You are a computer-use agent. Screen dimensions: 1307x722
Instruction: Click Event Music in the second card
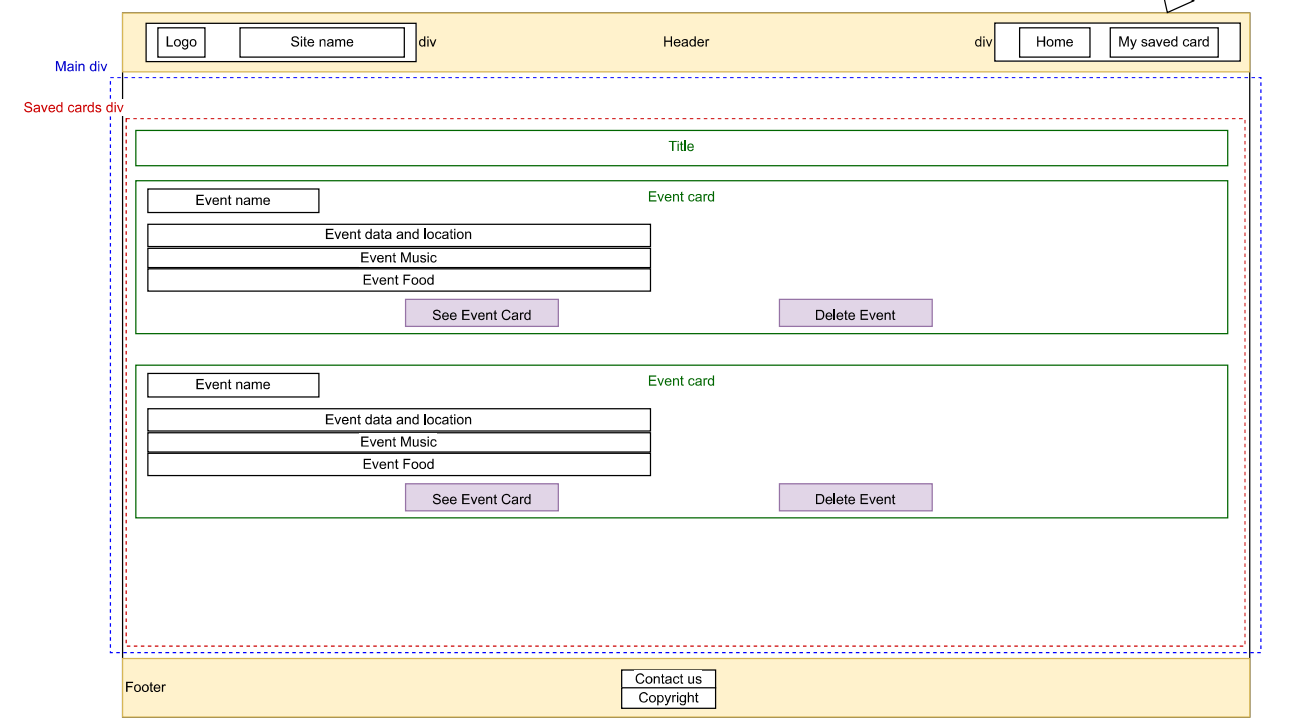pos(399,442)
